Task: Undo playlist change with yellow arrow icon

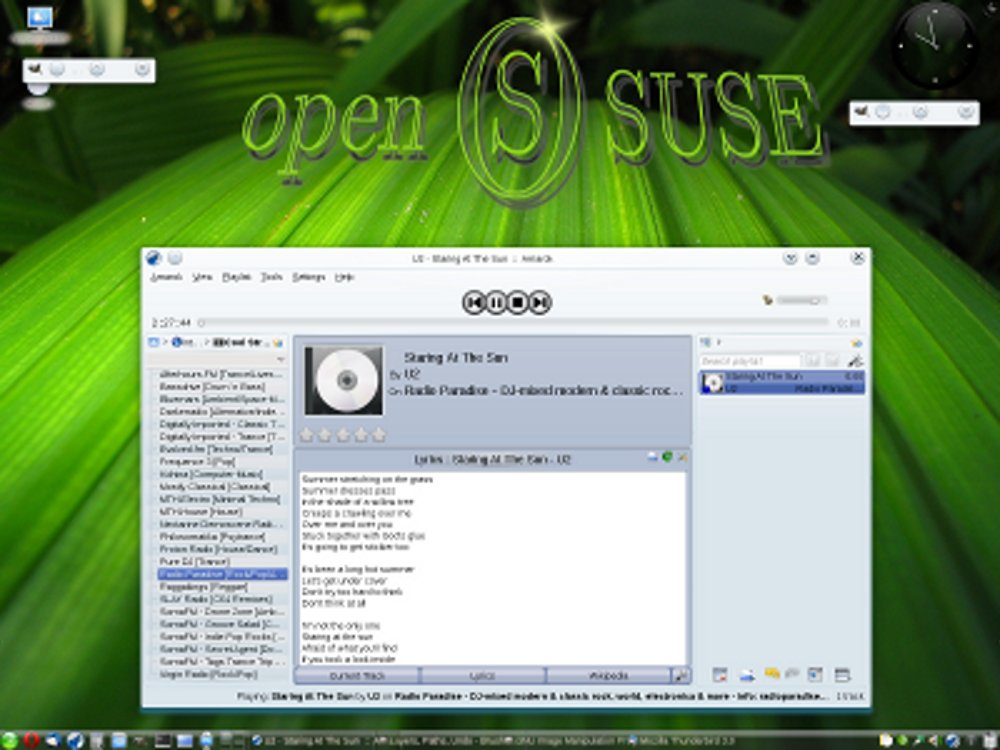Action: 772,673
